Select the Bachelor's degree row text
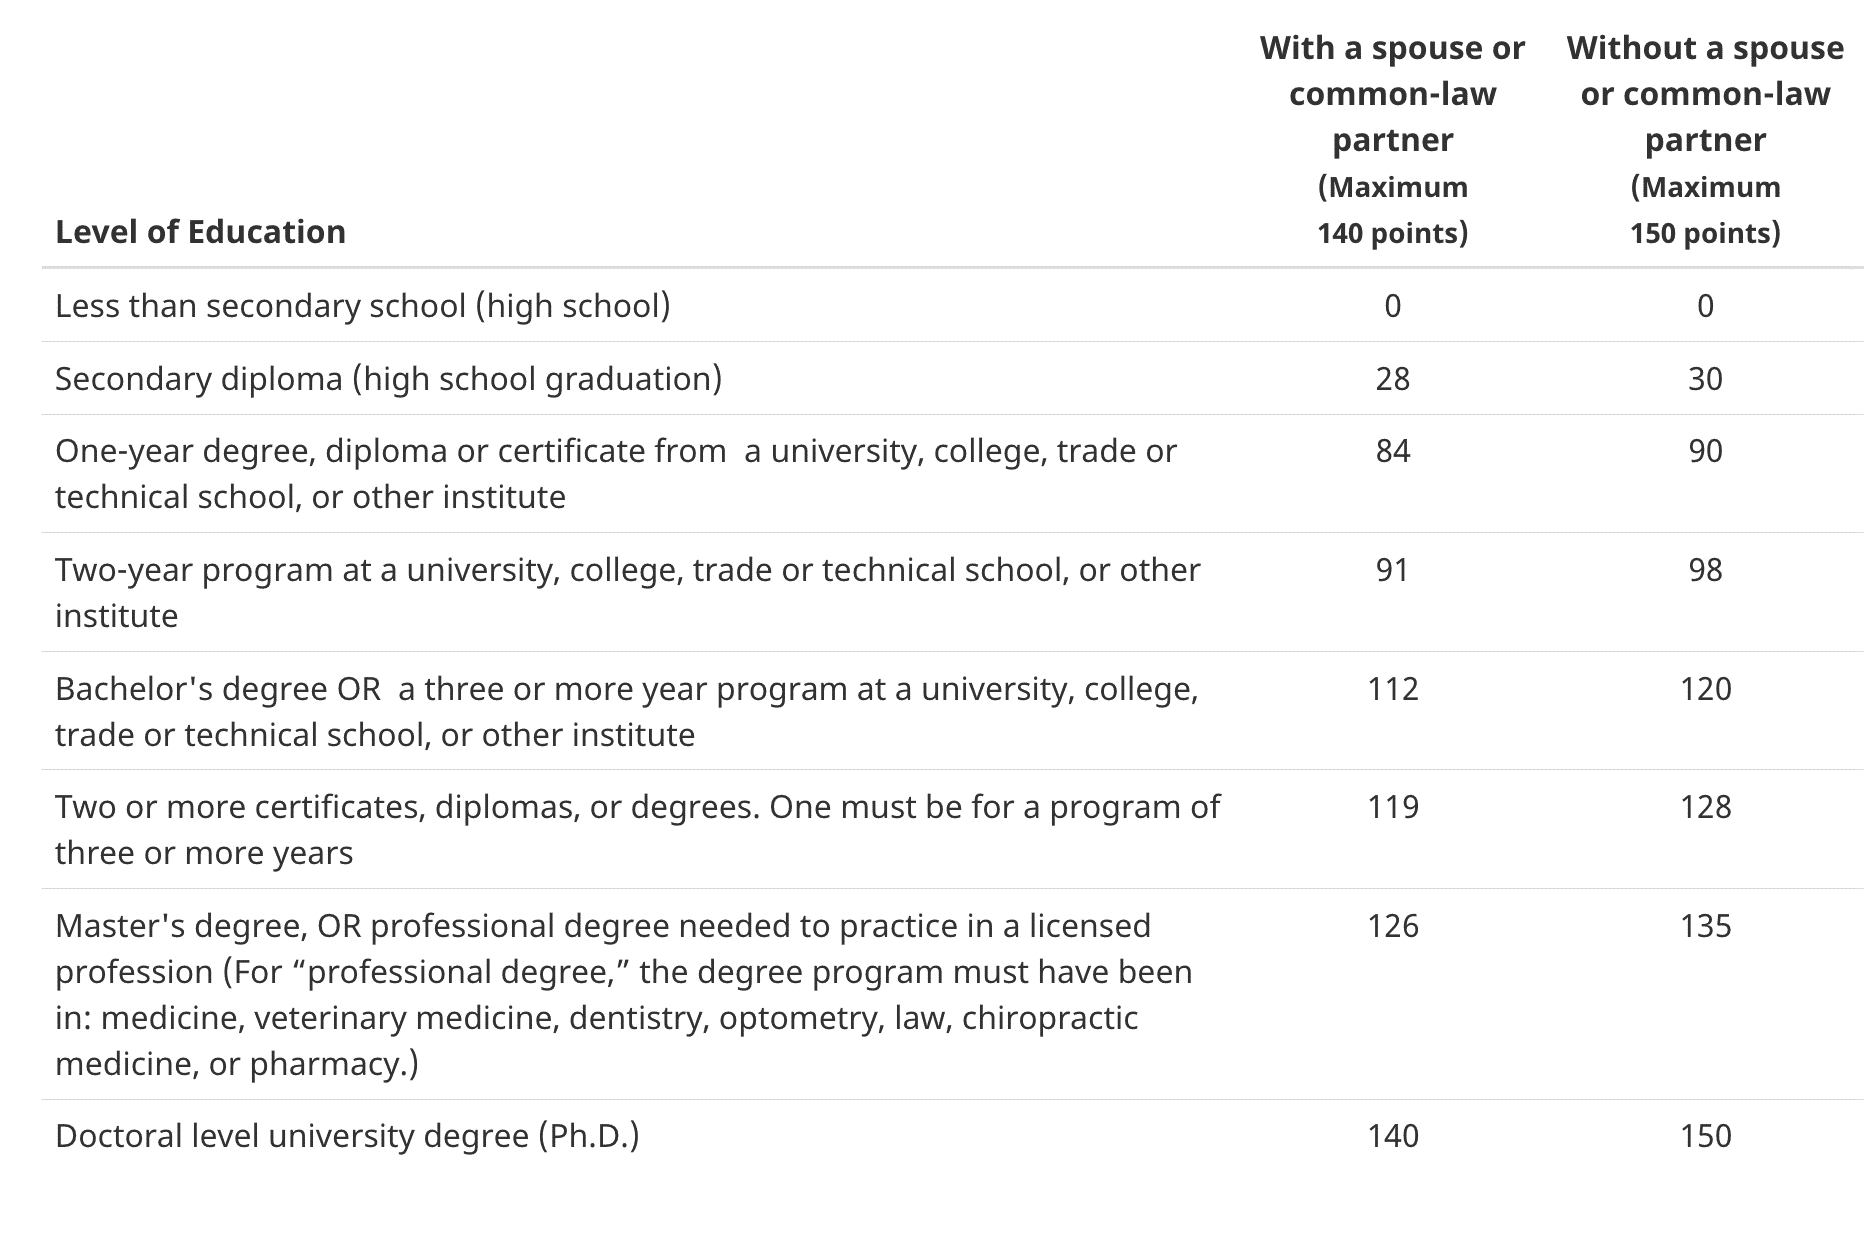 (627, 711)
